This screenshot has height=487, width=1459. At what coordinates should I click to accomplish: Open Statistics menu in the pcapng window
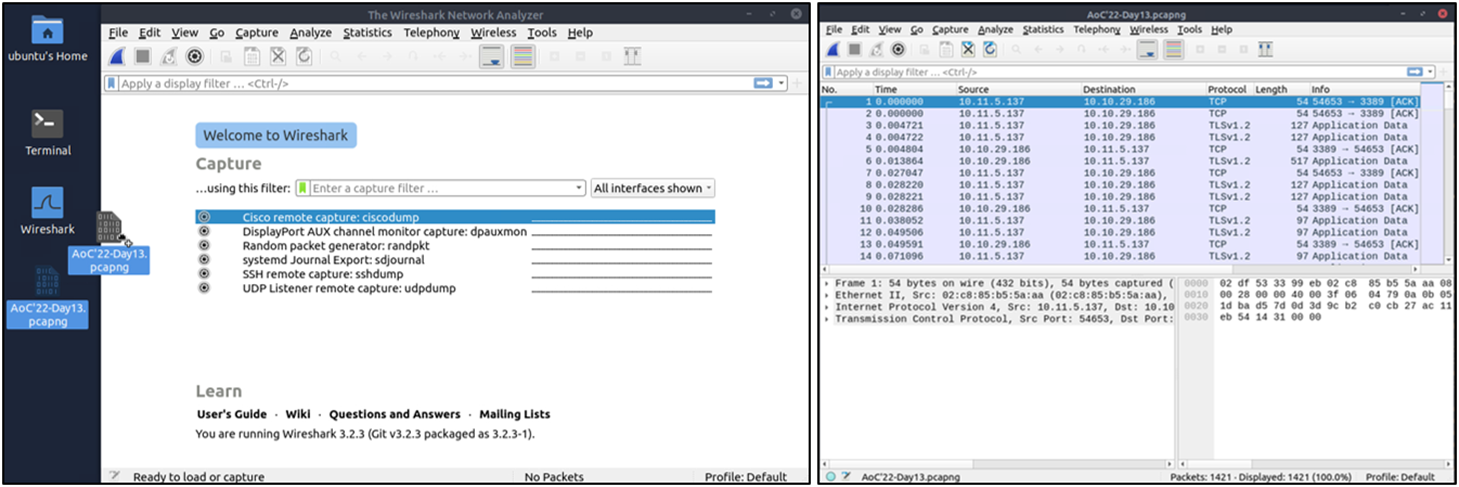[1043, 30]
